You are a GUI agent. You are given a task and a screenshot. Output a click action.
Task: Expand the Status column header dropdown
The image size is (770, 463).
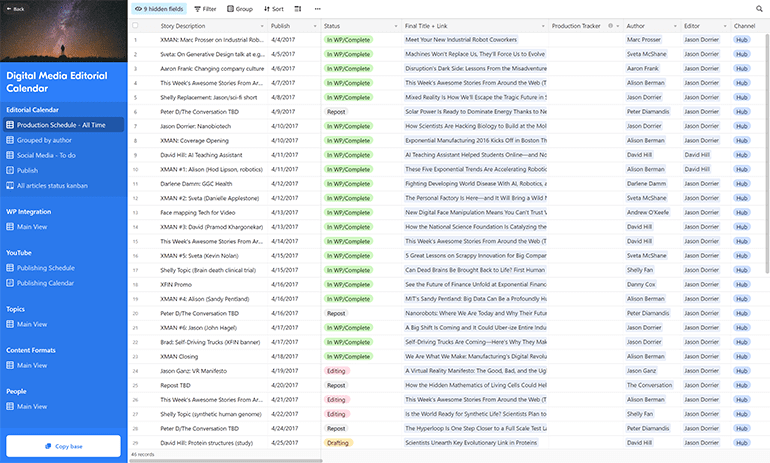pos(396,25)
